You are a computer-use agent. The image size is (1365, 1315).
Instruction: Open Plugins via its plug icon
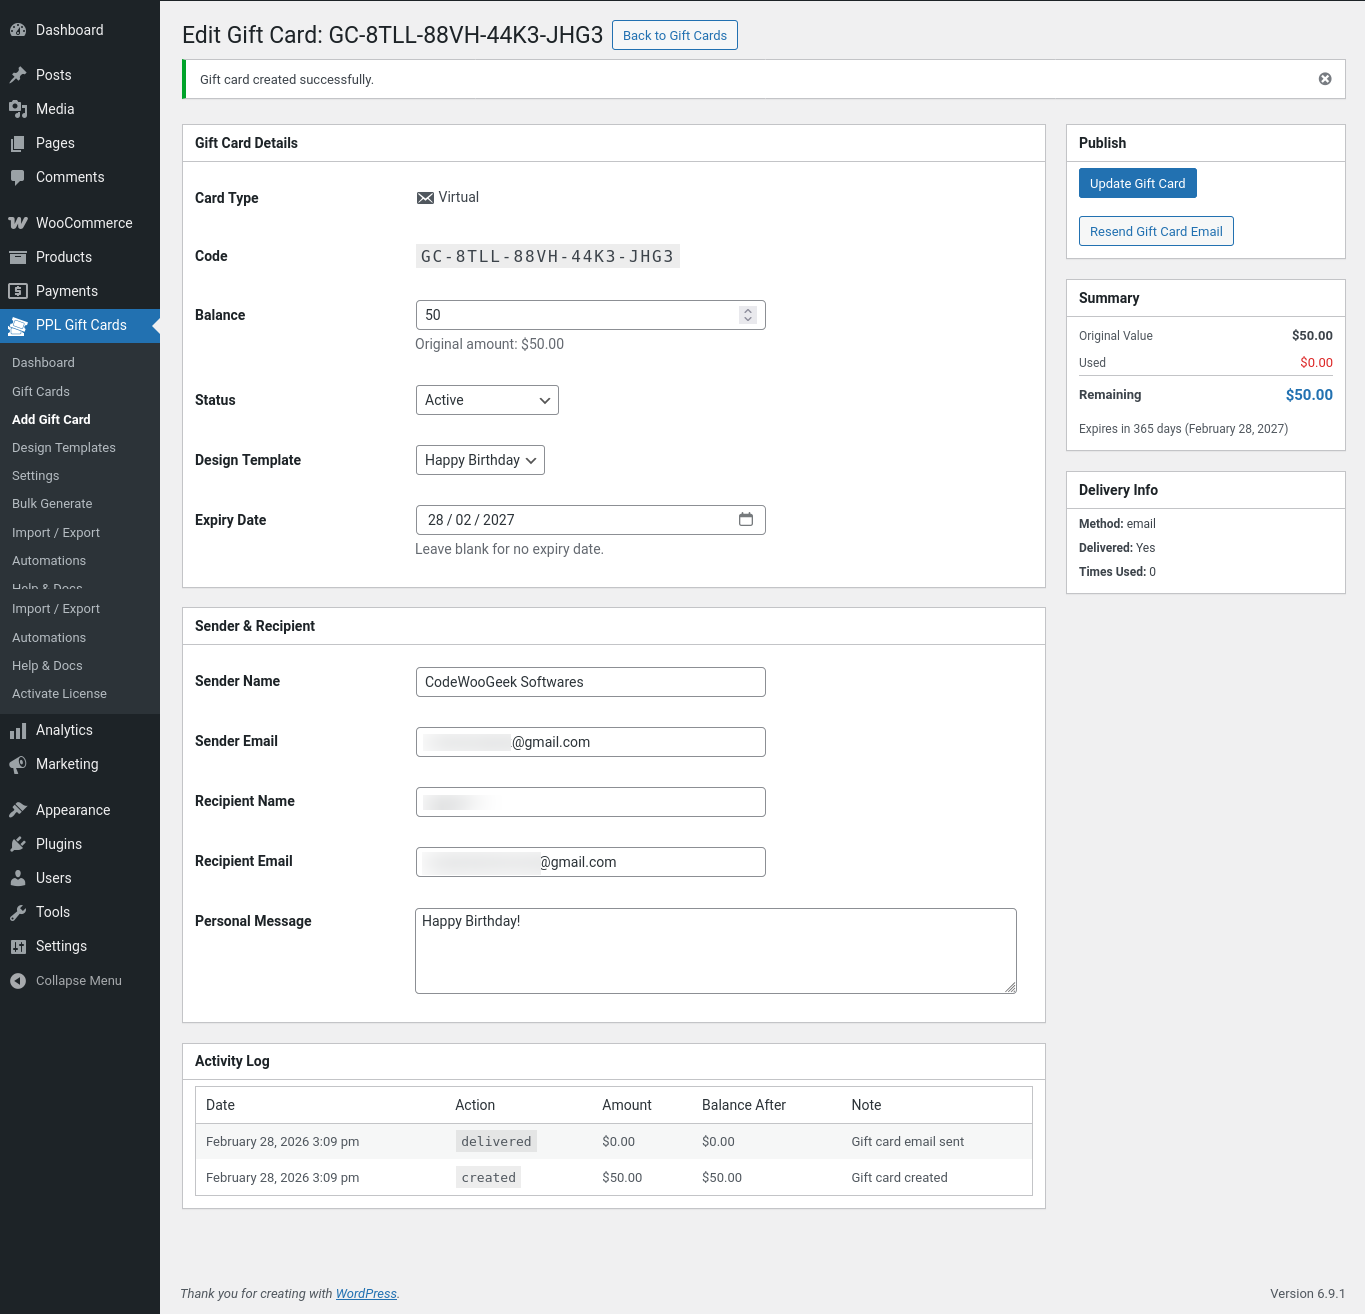pos(18,845)
